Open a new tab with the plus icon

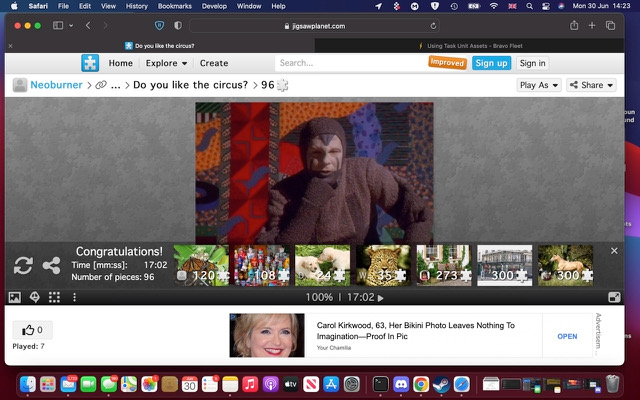click(592, 25)
